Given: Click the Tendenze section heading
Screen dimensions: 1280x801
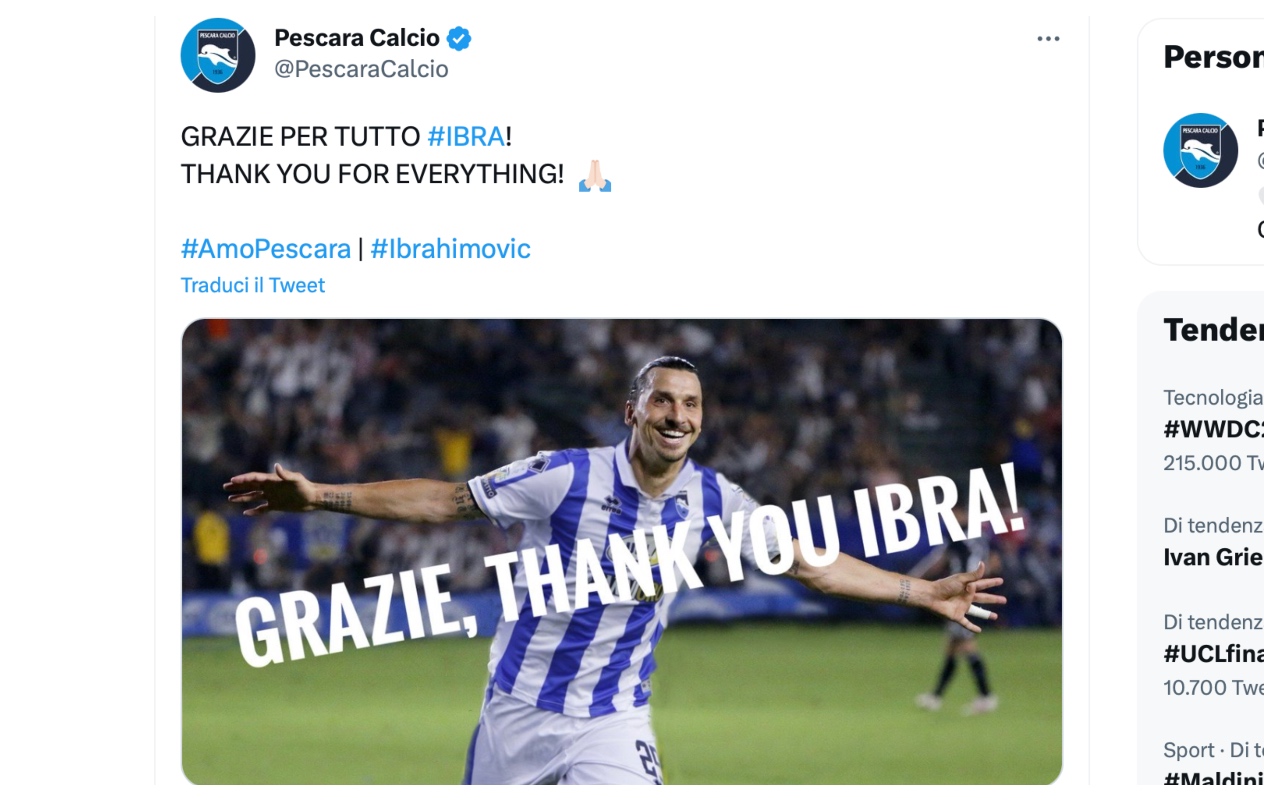Looking at the screenshot, I should [1214, 329].
